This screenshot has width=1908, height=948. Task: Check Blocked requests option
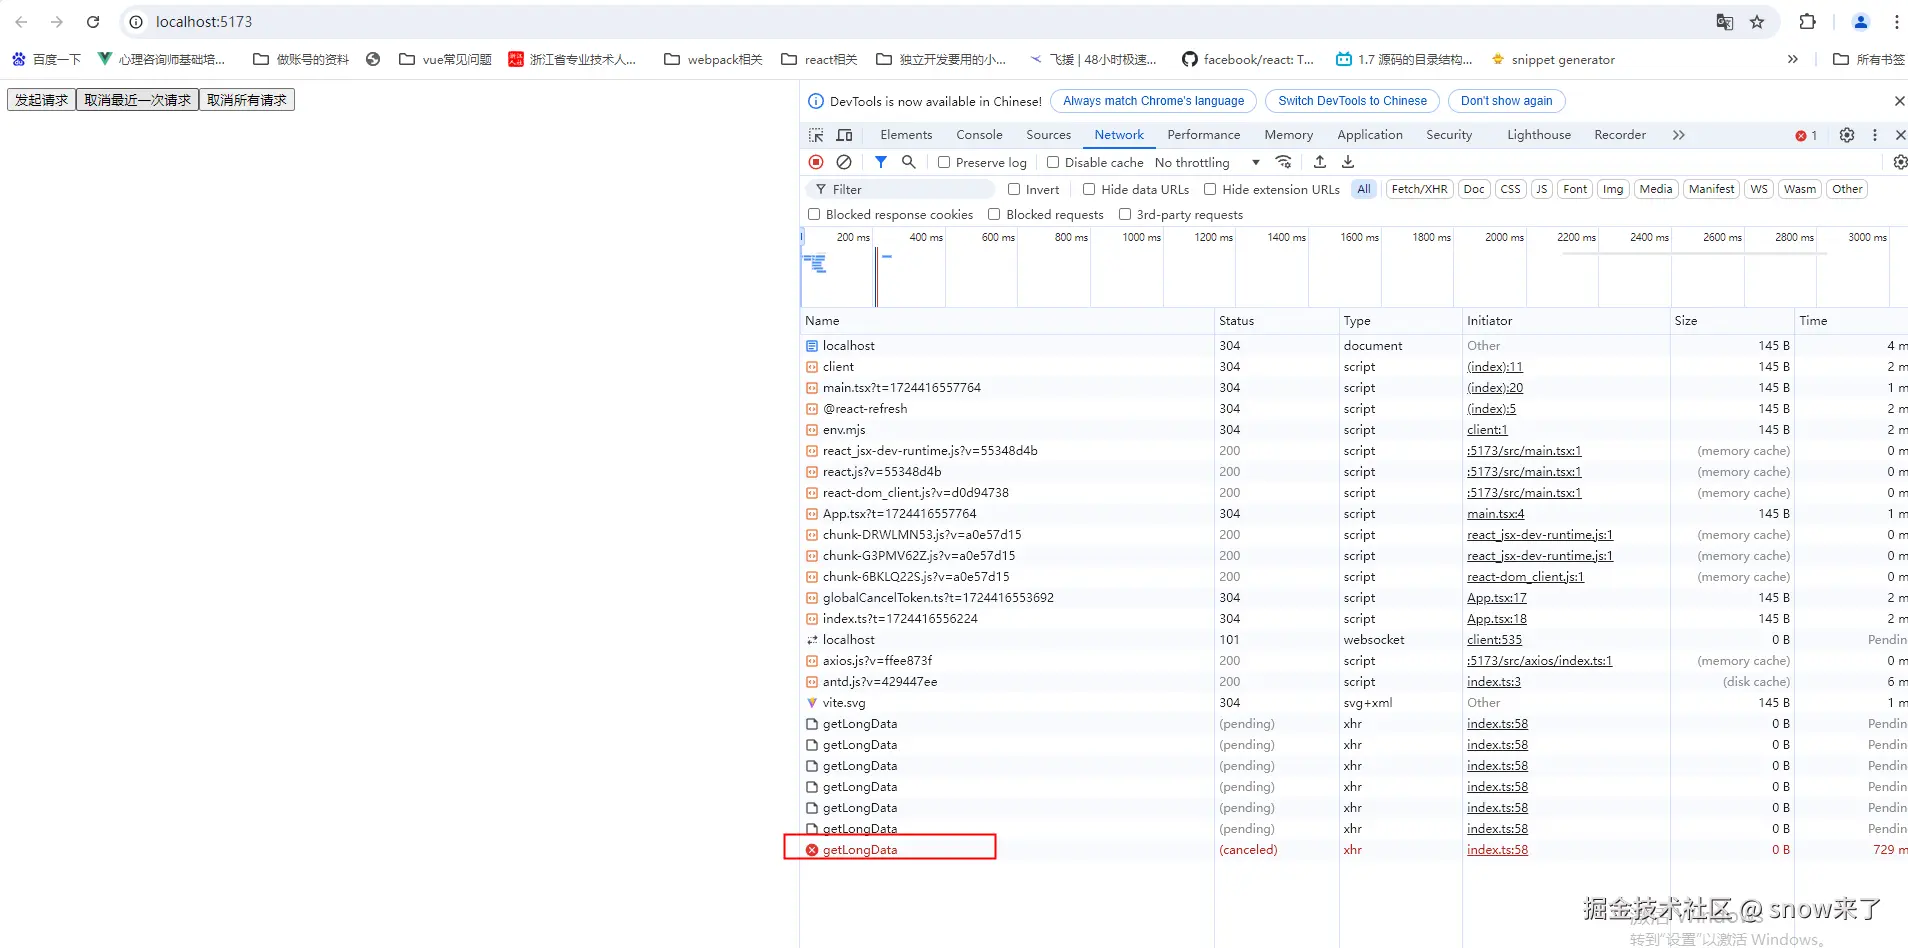pos(994,214)
